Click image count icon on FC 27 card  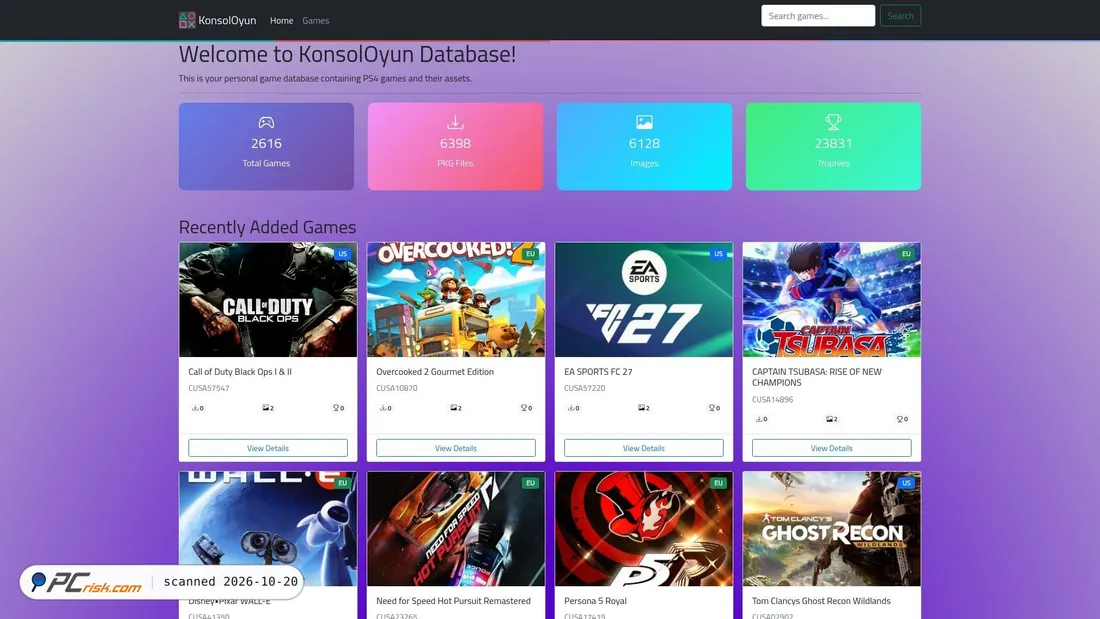tap(642, 408)
